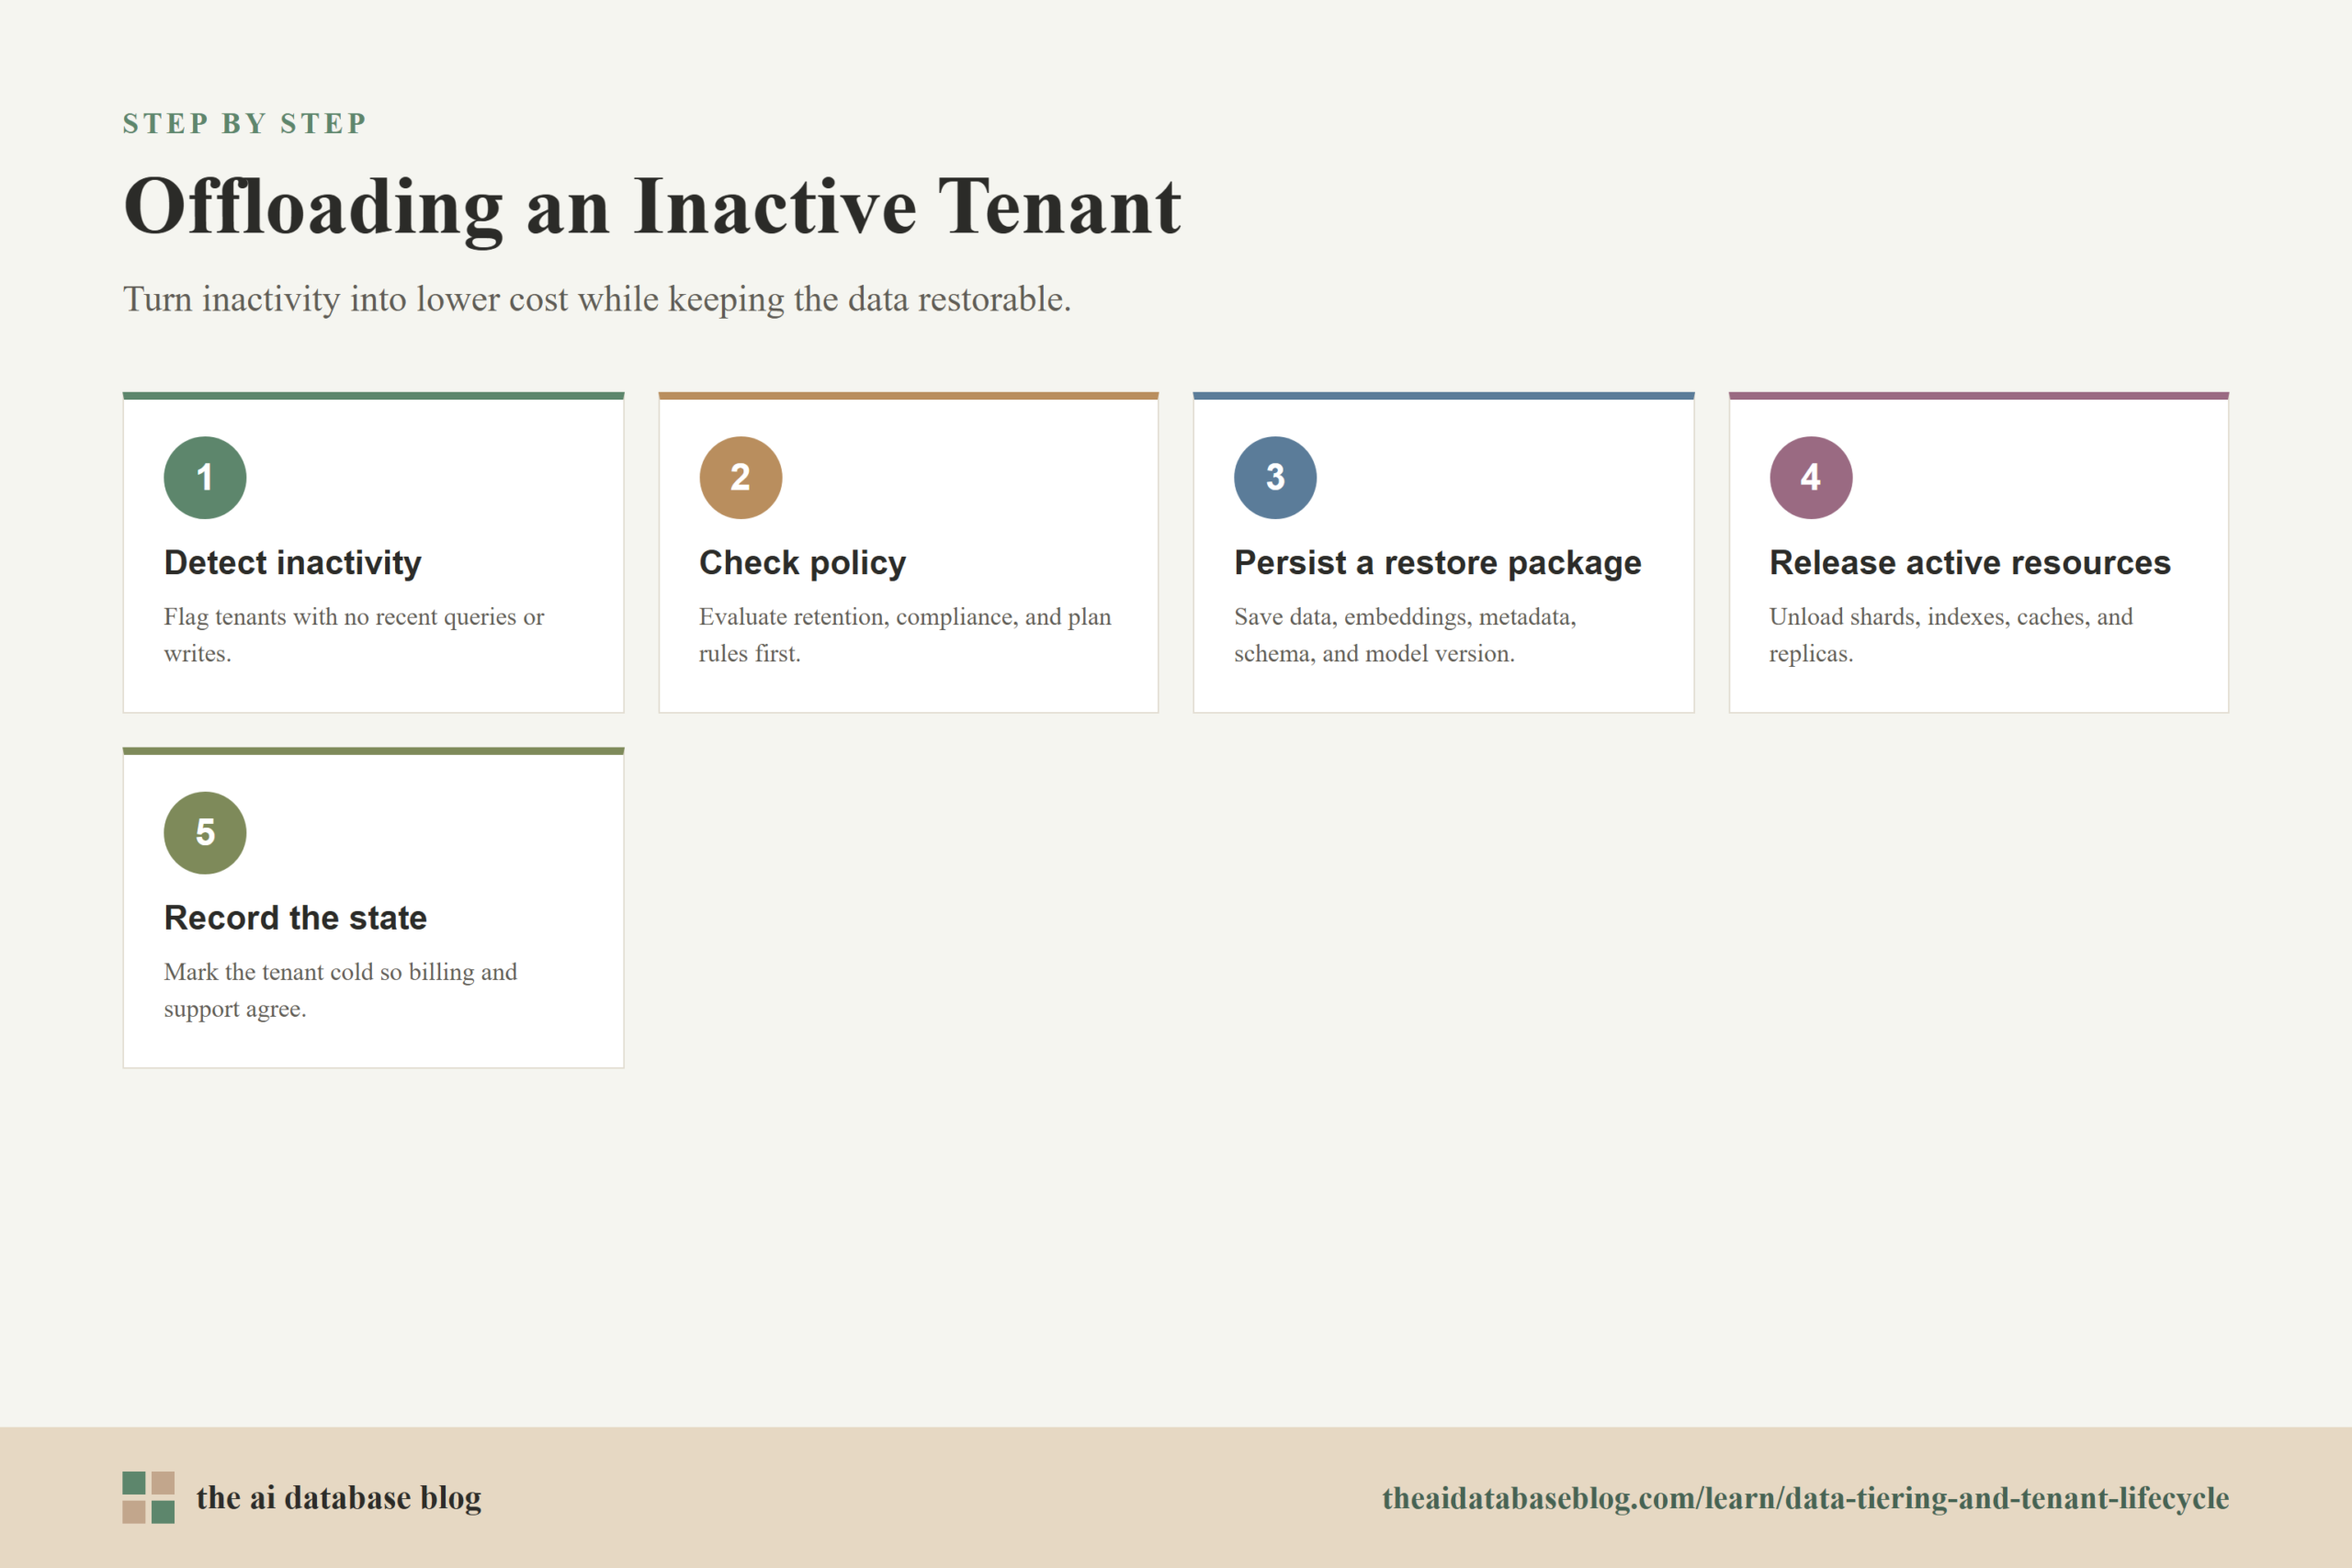
Task: Select the 'Release active resources' heading
Action: pos(1970,563)
